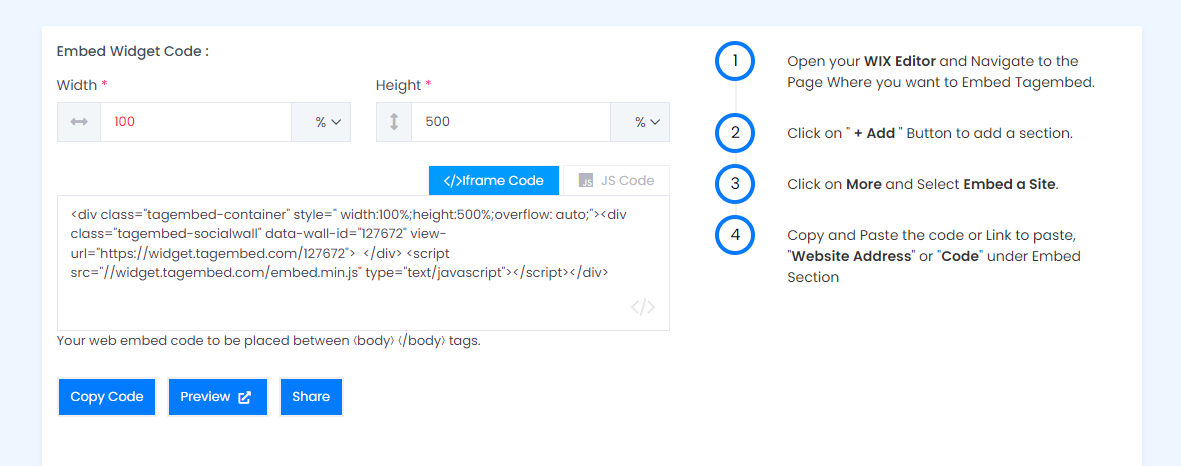
Task: Open the Height unit dropdown
Action: click(640, 122)
